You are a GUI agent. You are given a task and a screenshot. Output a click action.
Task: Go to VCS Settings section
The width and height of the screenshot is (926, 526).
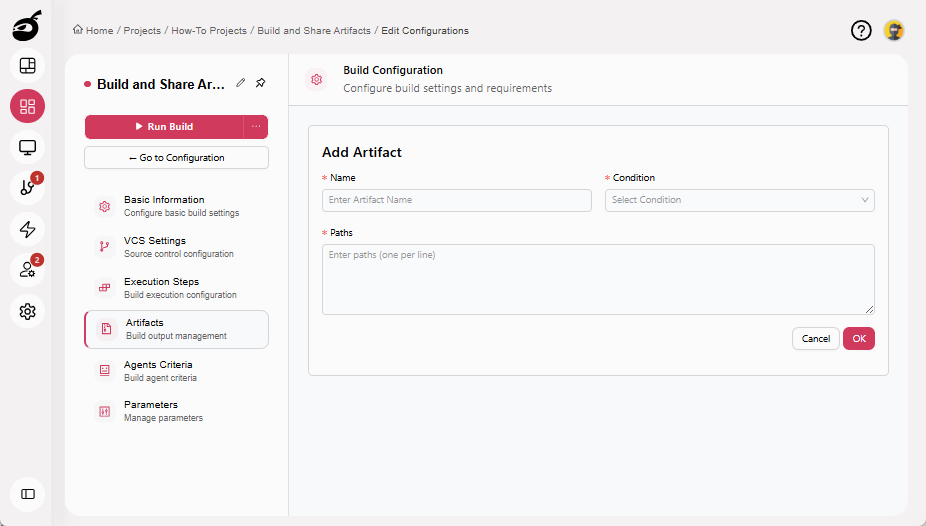(x=177, y=247)
